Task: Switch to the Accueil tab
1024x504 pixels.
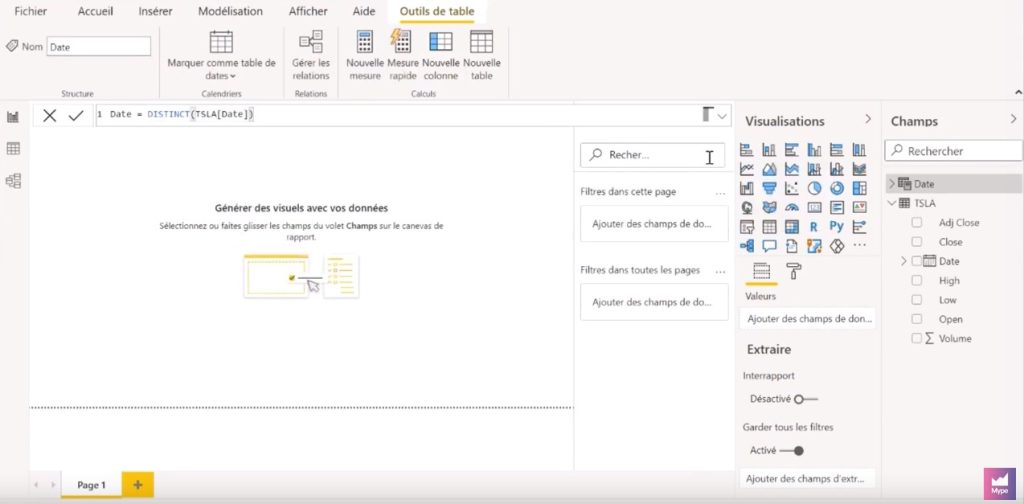Action: tap(95, 11)
